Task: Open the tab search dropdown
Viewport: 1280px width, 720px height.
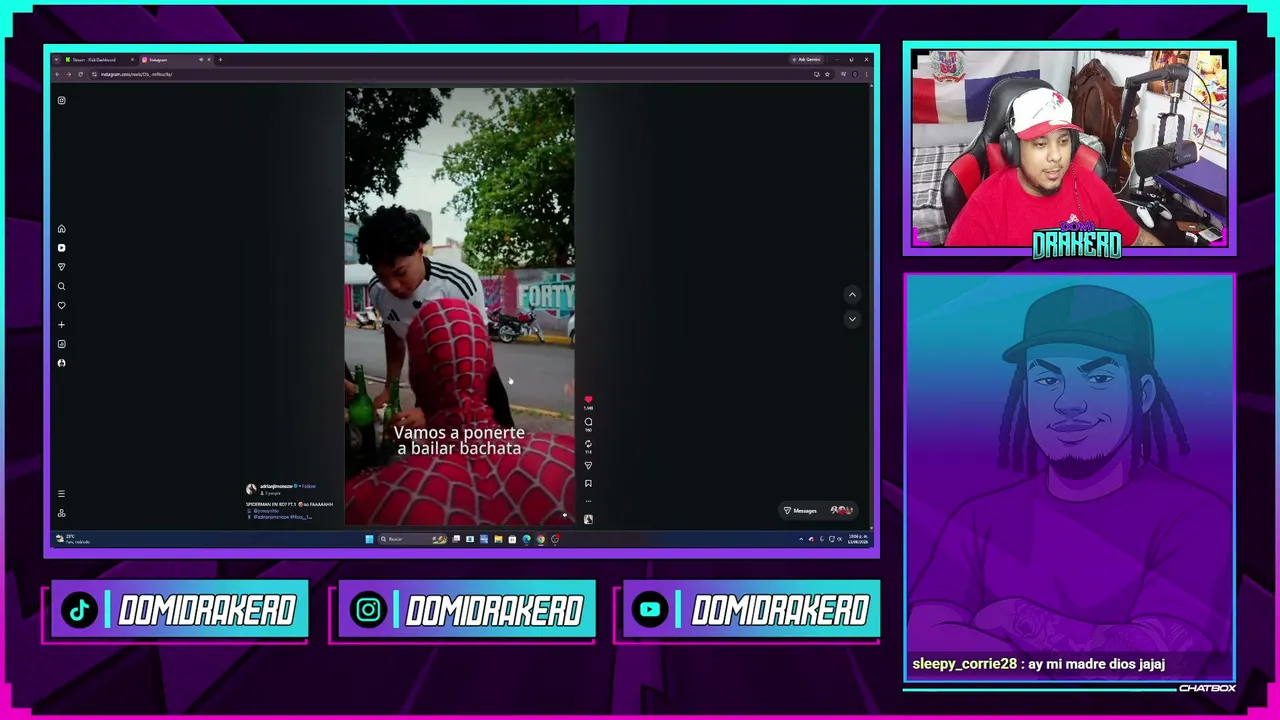Action: (56, 60)
